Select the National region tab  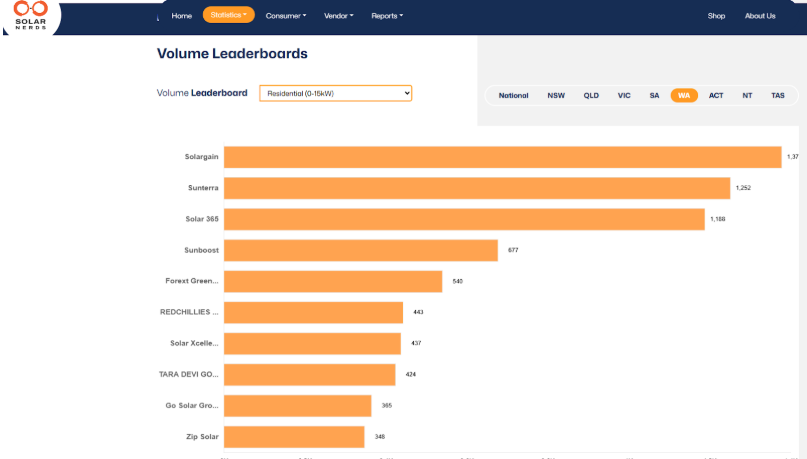click(x=513, y=96)
